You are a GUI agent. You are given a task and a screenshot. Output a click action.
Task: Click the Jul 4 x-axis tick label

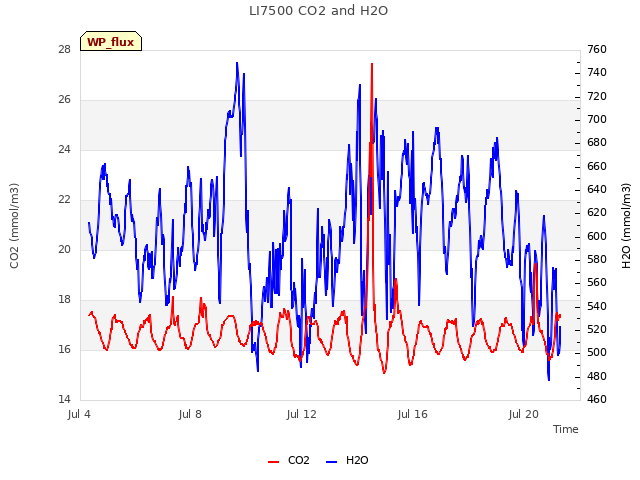79,414
